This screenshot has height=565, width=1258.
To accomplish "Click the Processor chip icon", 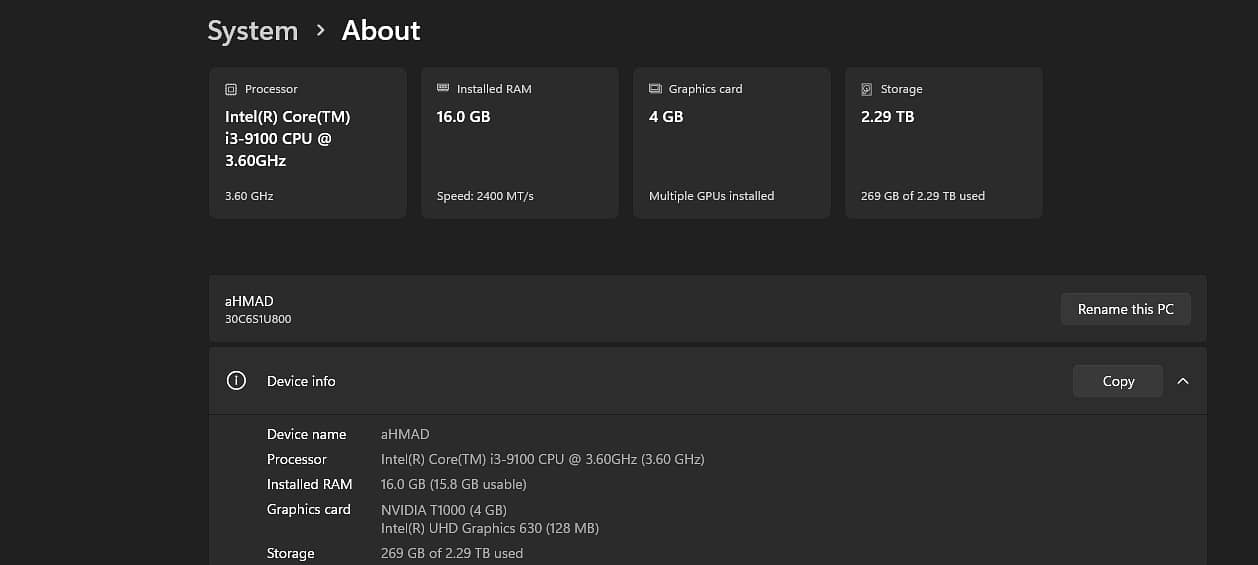I will [x=231, y=89].
